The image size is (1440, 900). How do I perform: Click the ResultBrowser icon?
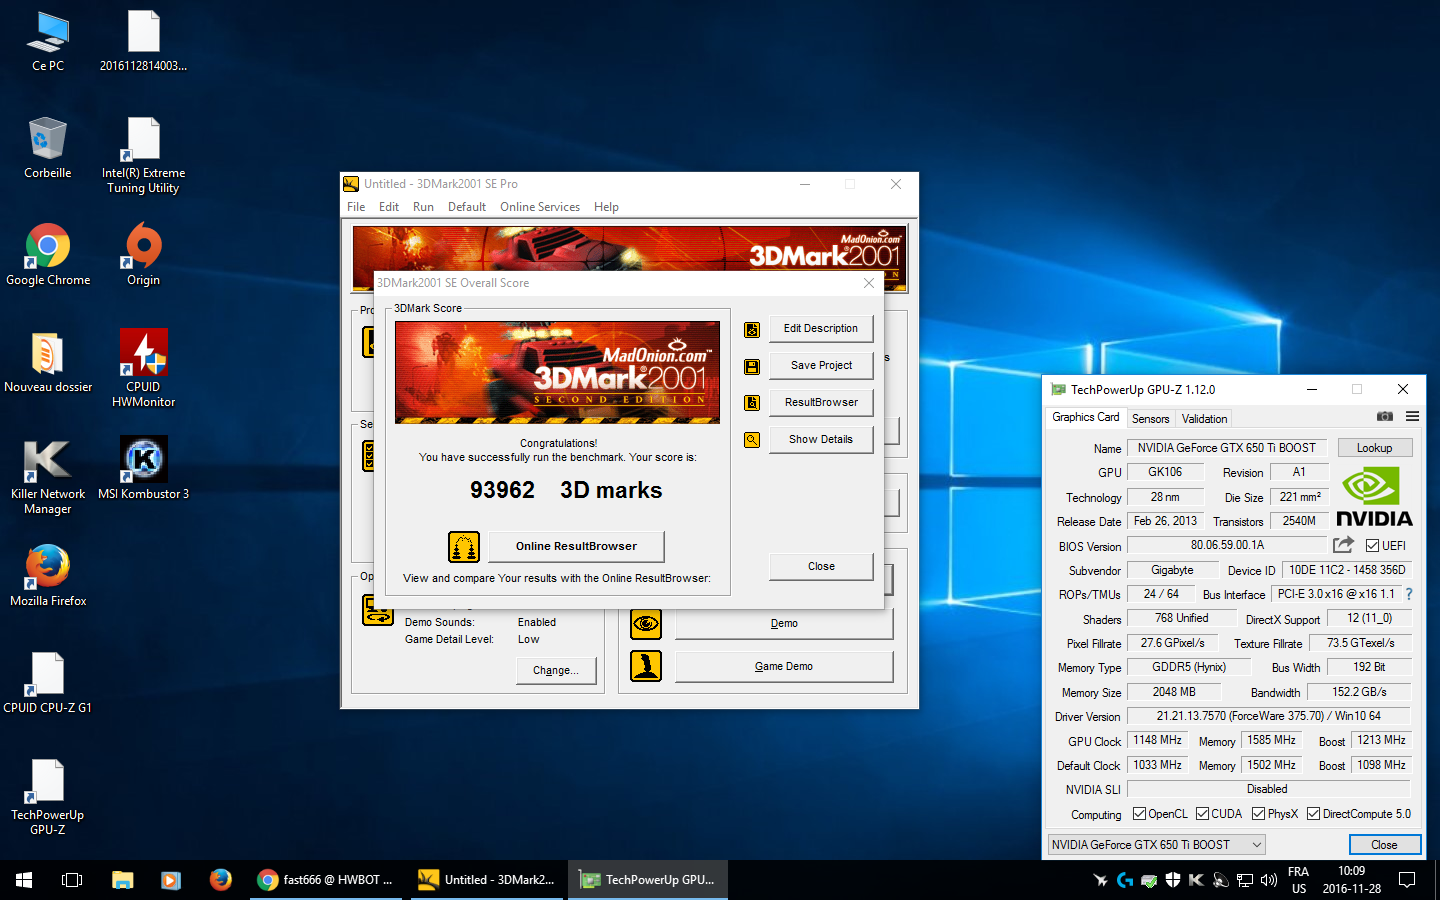click(752, 403)
